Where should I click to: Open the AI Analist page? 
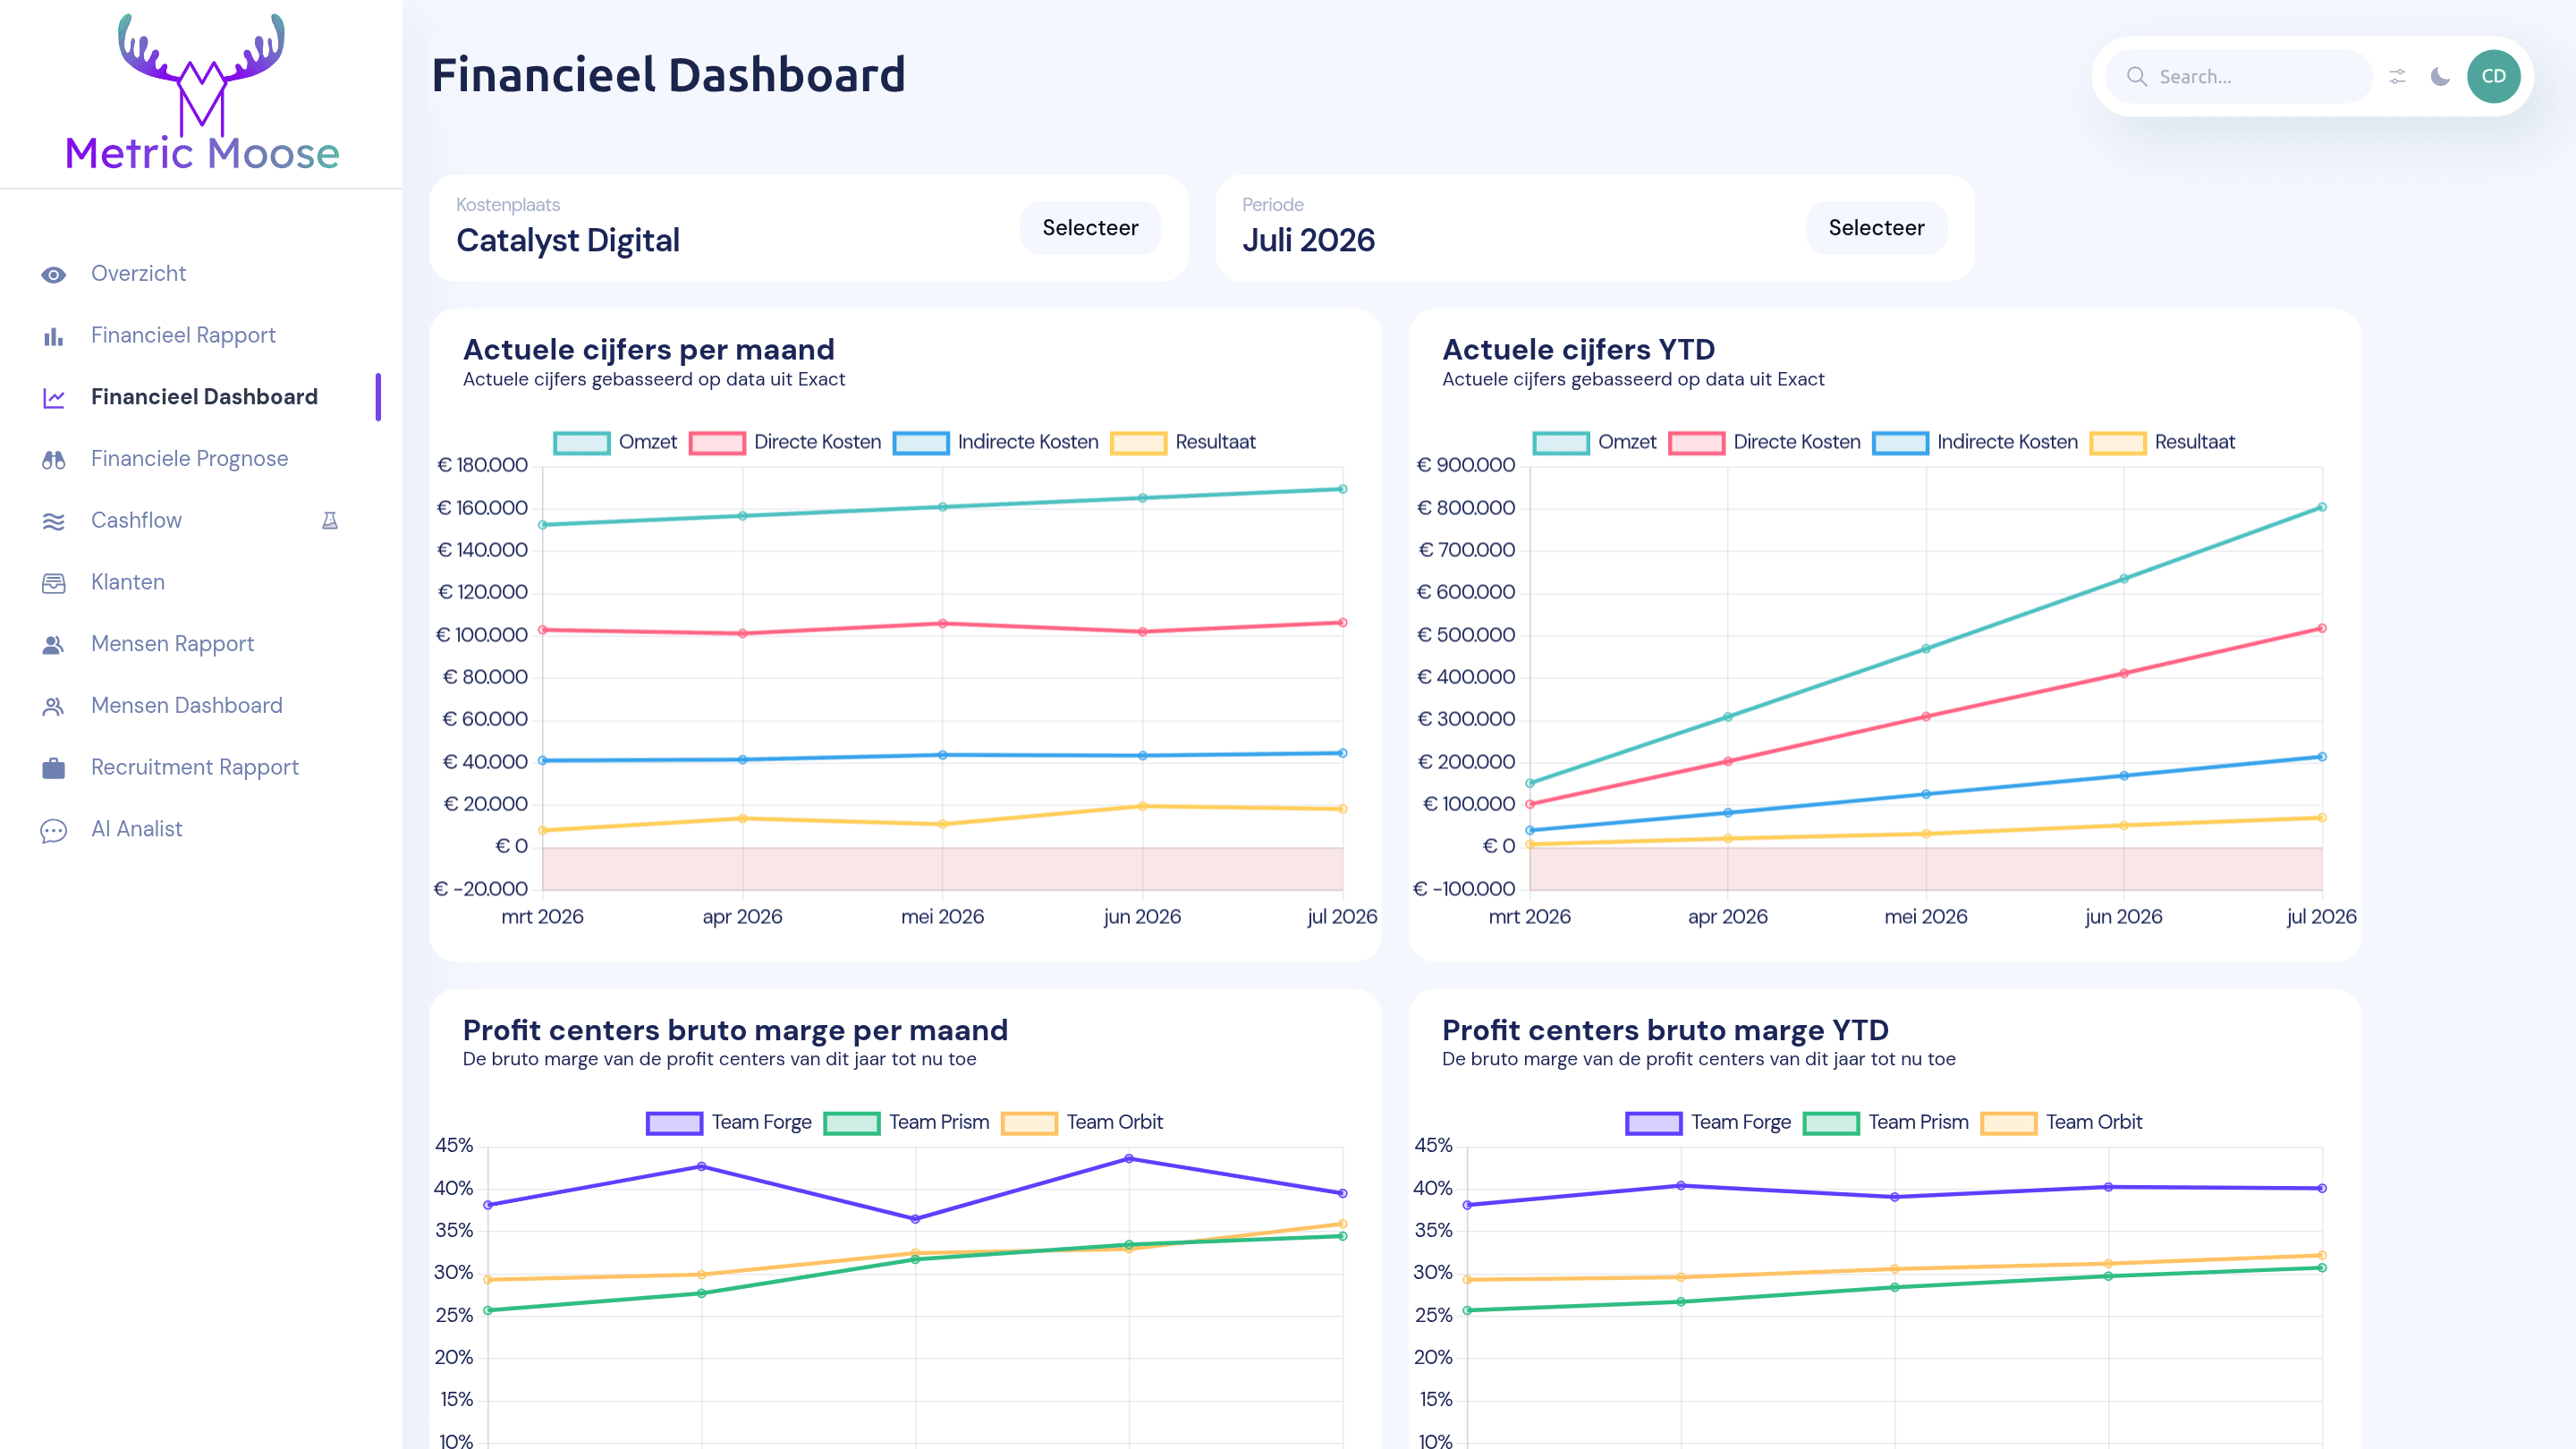coord(137,829)
